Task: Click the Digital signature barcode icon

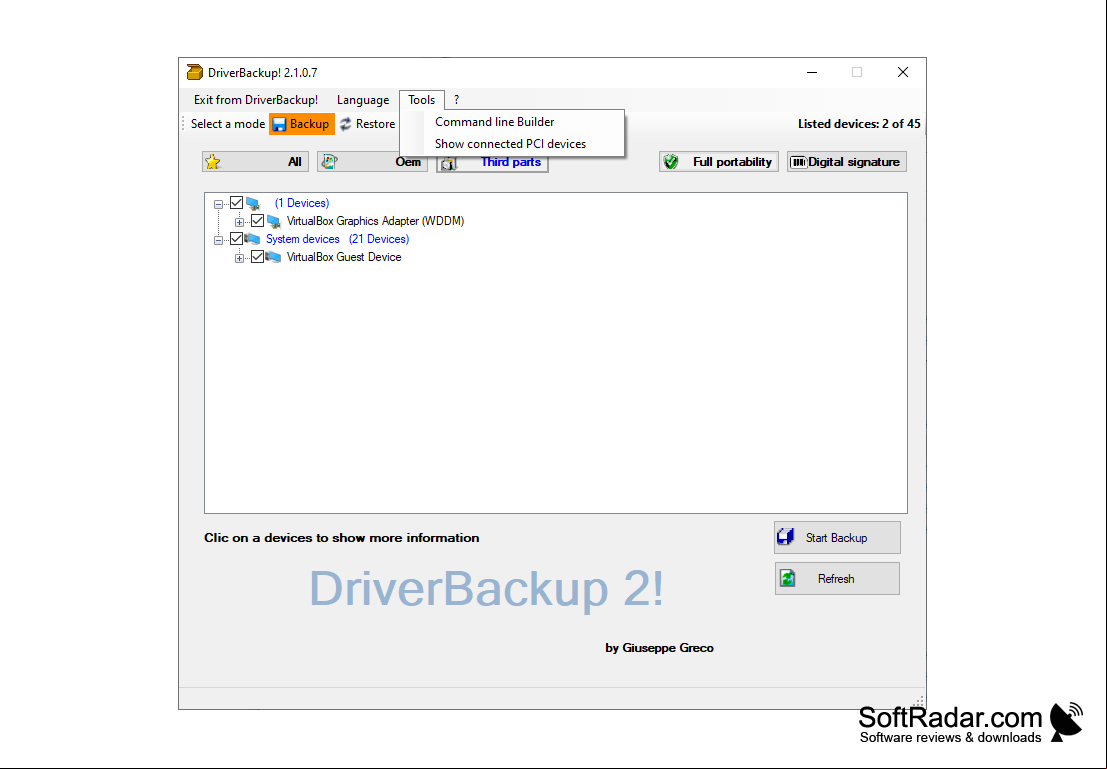Action: pos(798,162)
